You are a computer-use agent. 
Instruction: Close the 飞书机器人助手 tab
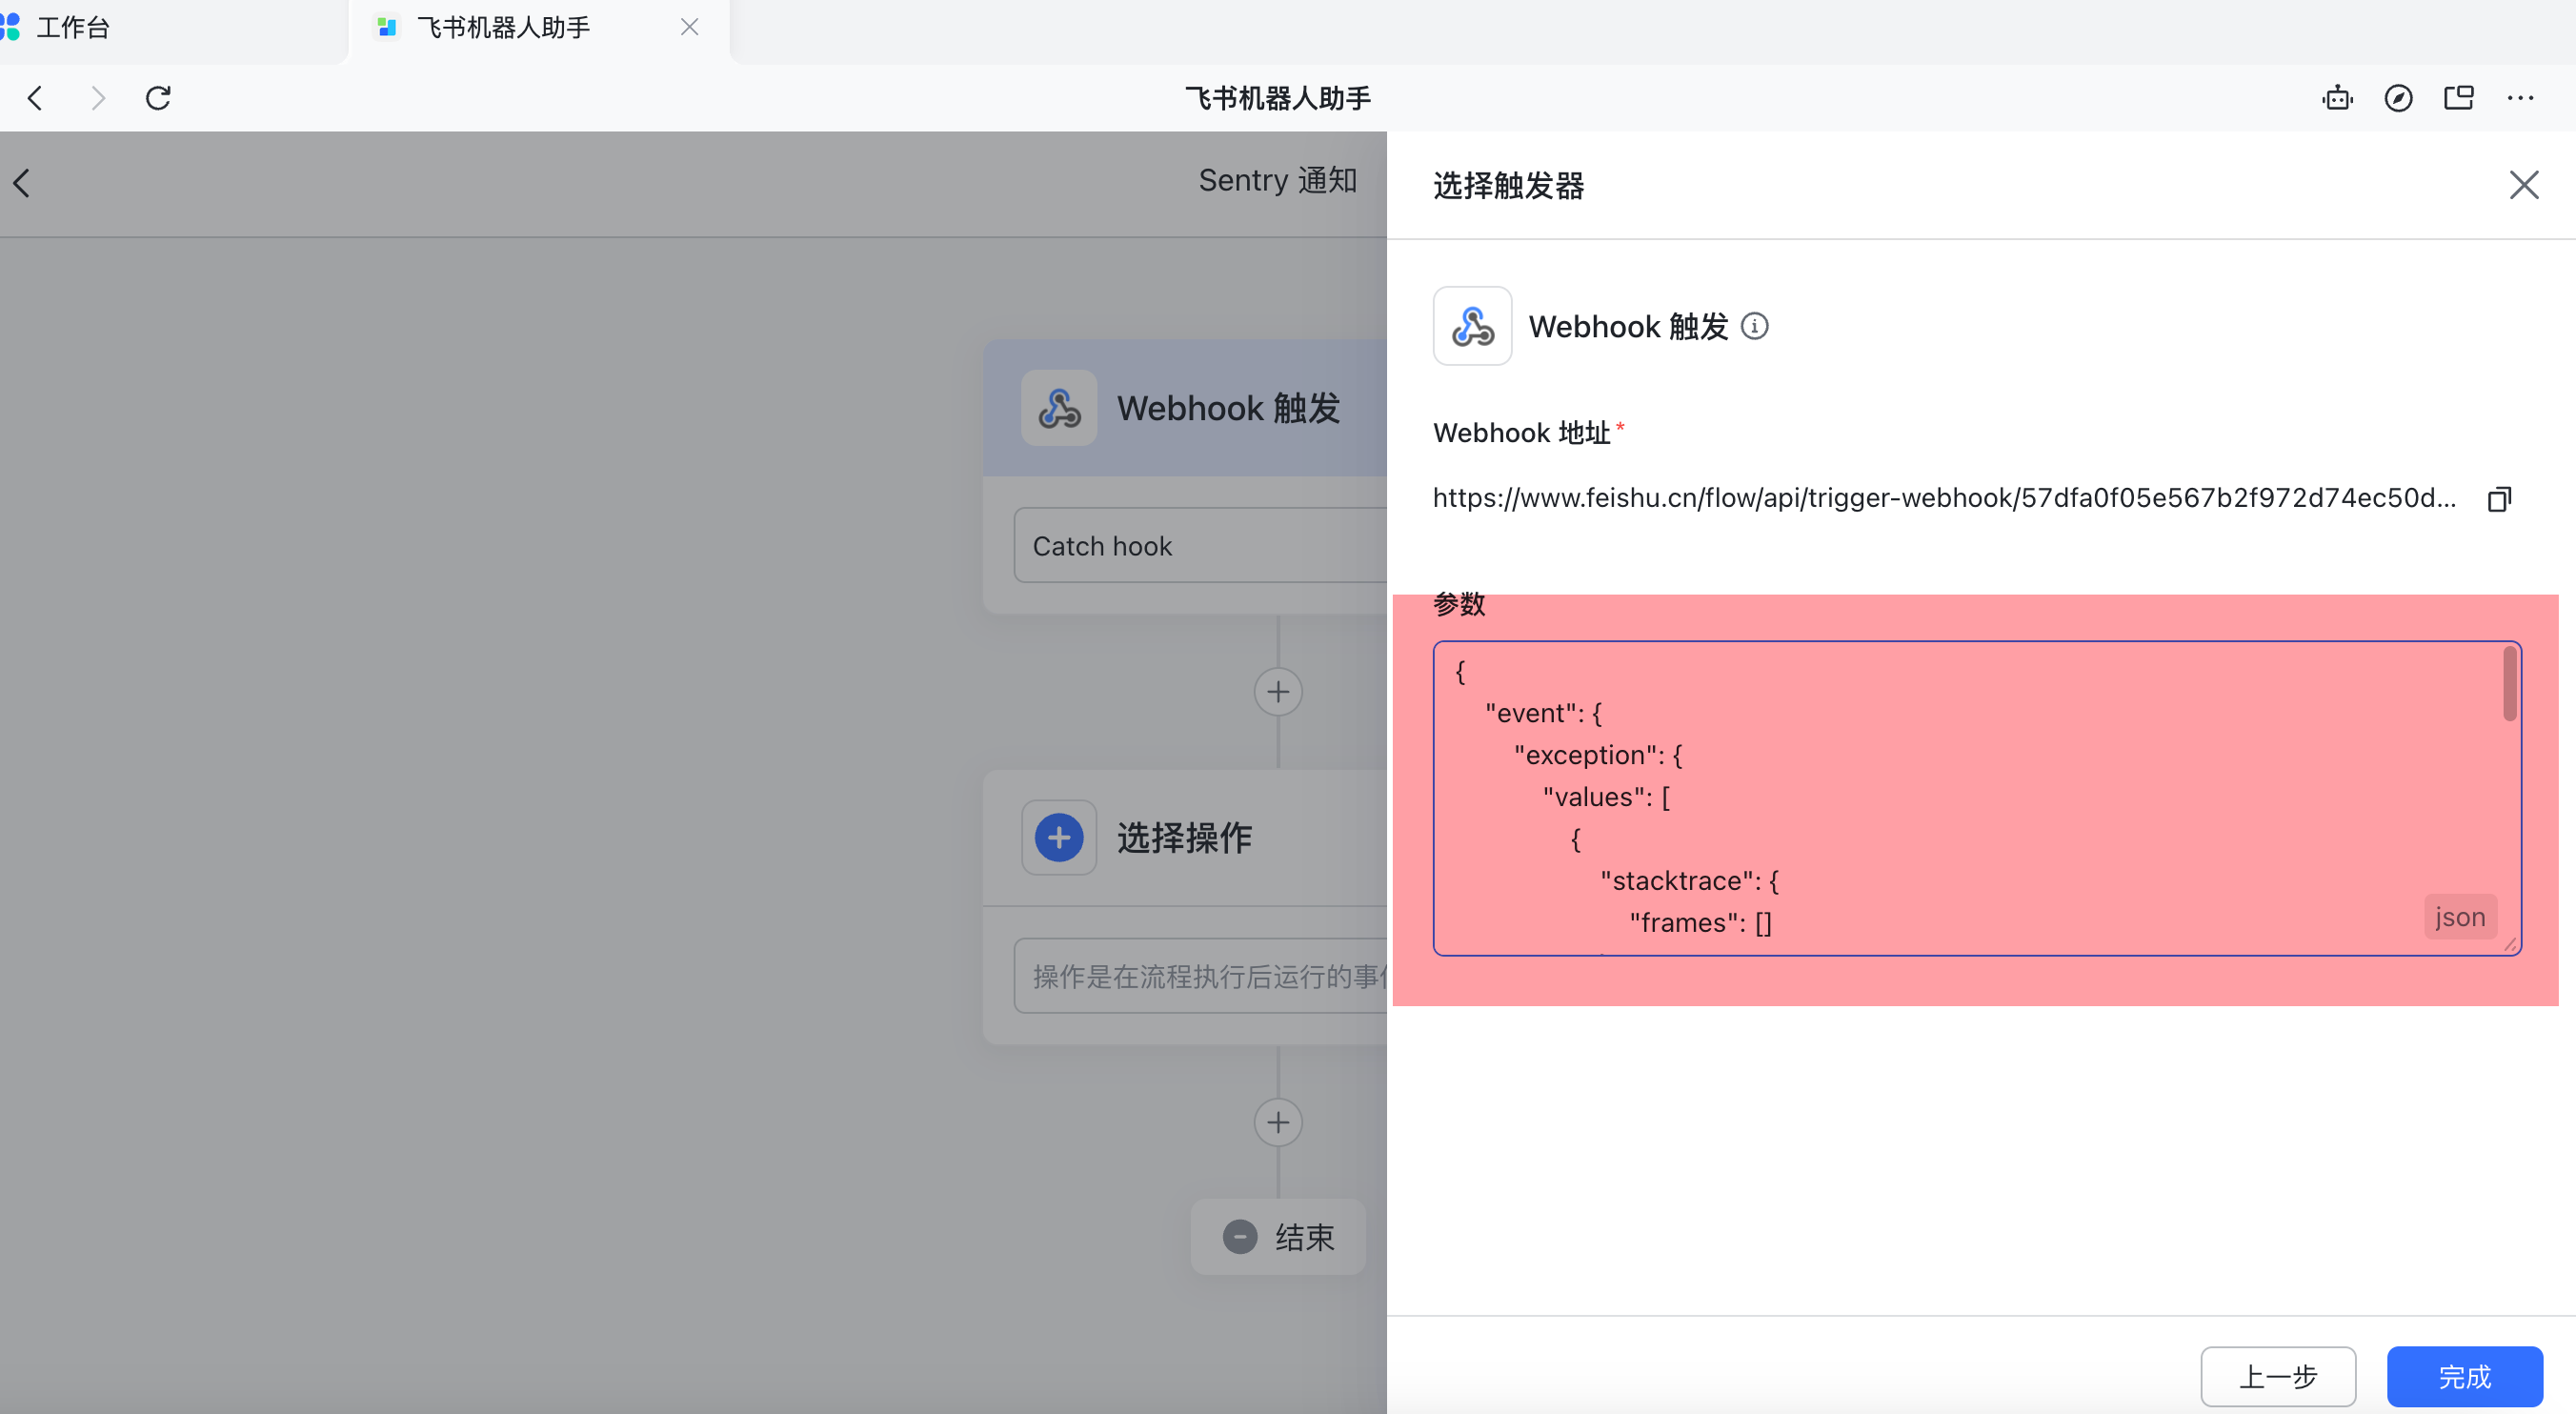(x=689, y=27)
